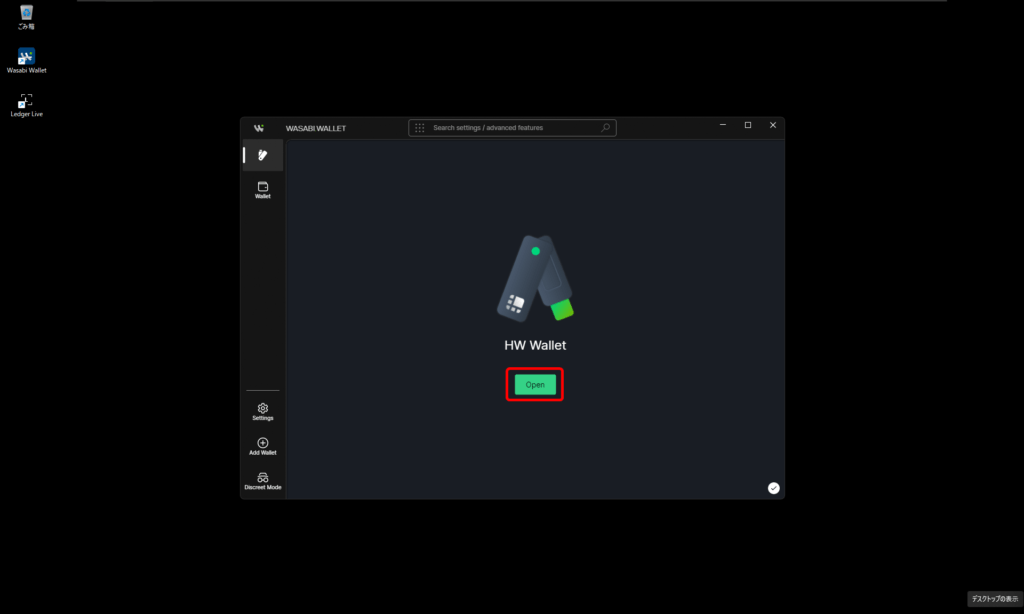
Task: Focus the Search settings / advanced features field
Action: tap(512, 128)
